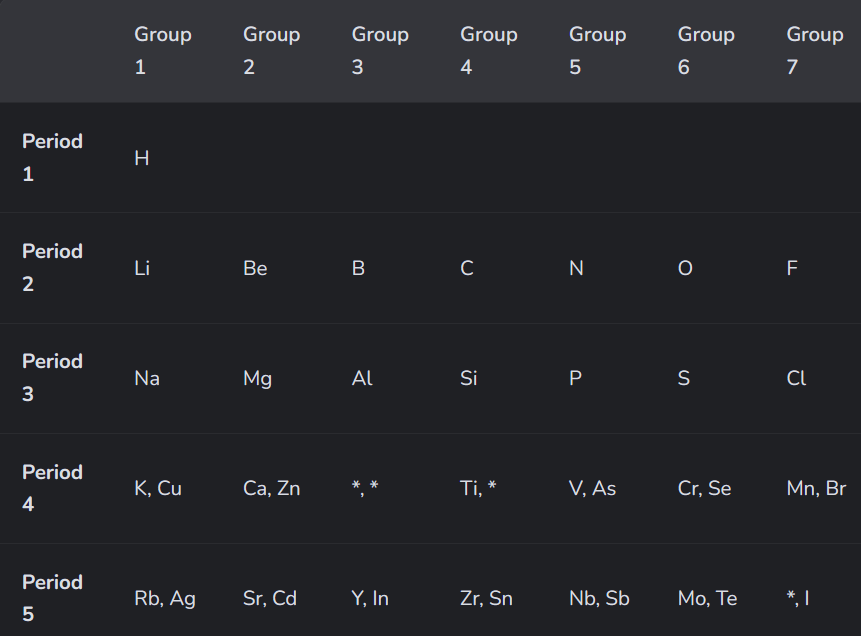This screenshot has height=636, width=861.
Task: Select the Mn, Br cell
Action: click(x=816, y=488)
